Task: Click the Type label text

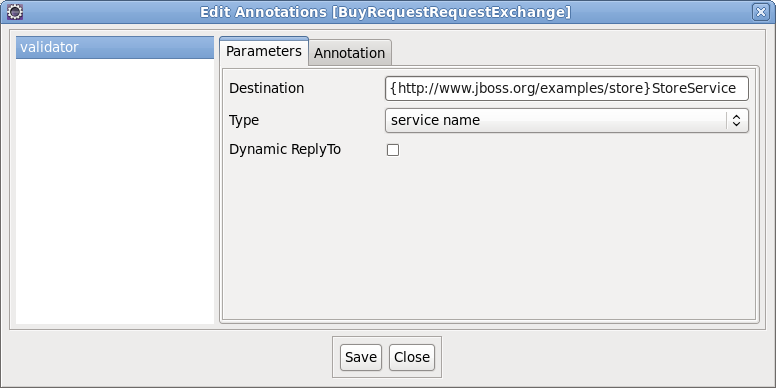Action: click(244, 120)
